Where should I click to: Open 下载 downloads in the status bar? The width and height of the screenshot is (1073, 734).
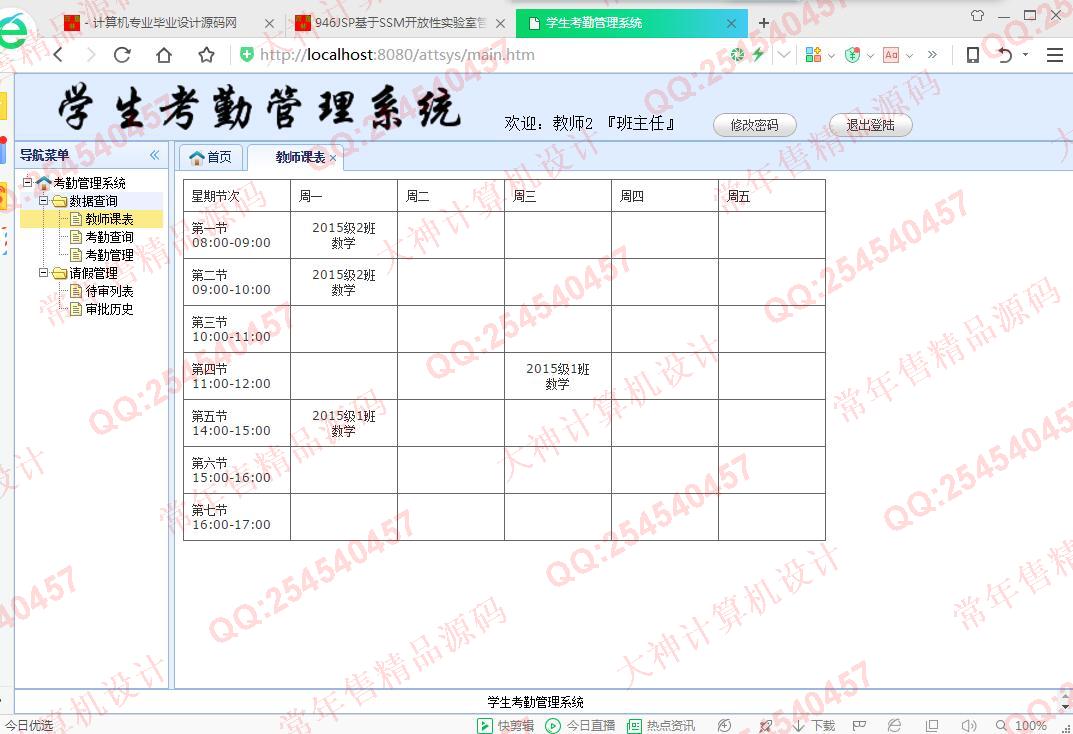tap(814, 726)
